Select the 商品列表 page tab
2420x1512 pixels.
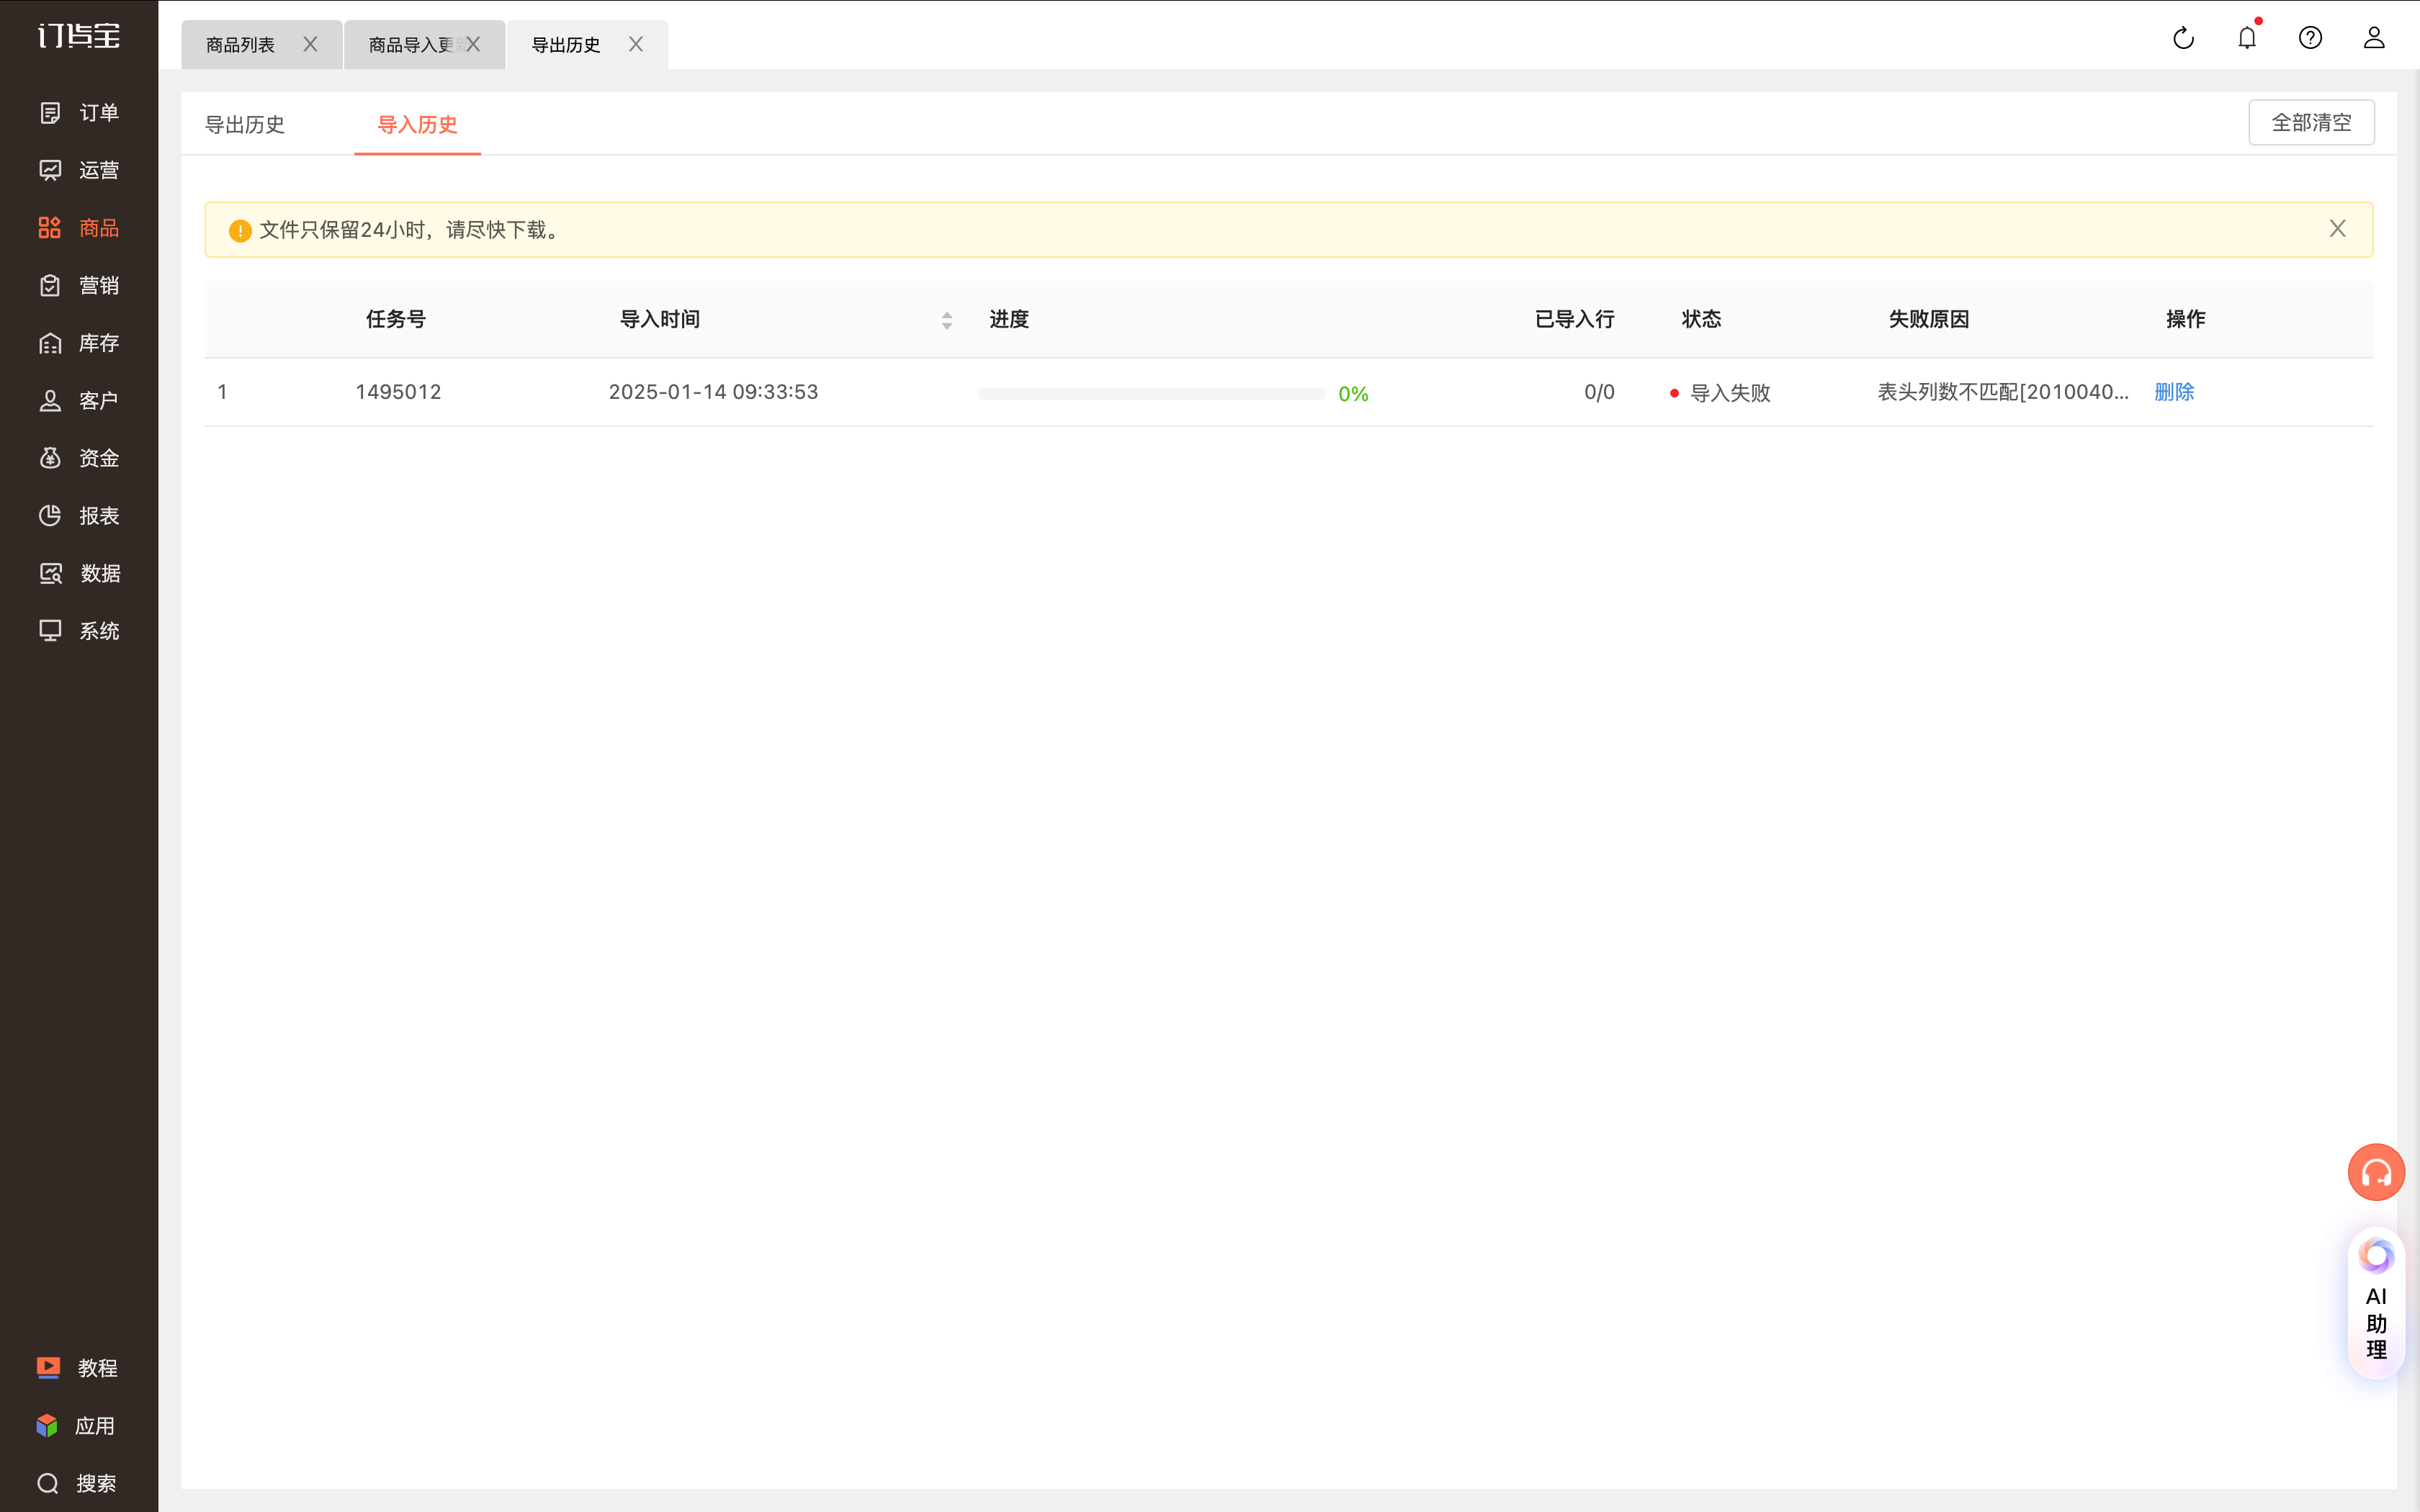coord(240,45)
